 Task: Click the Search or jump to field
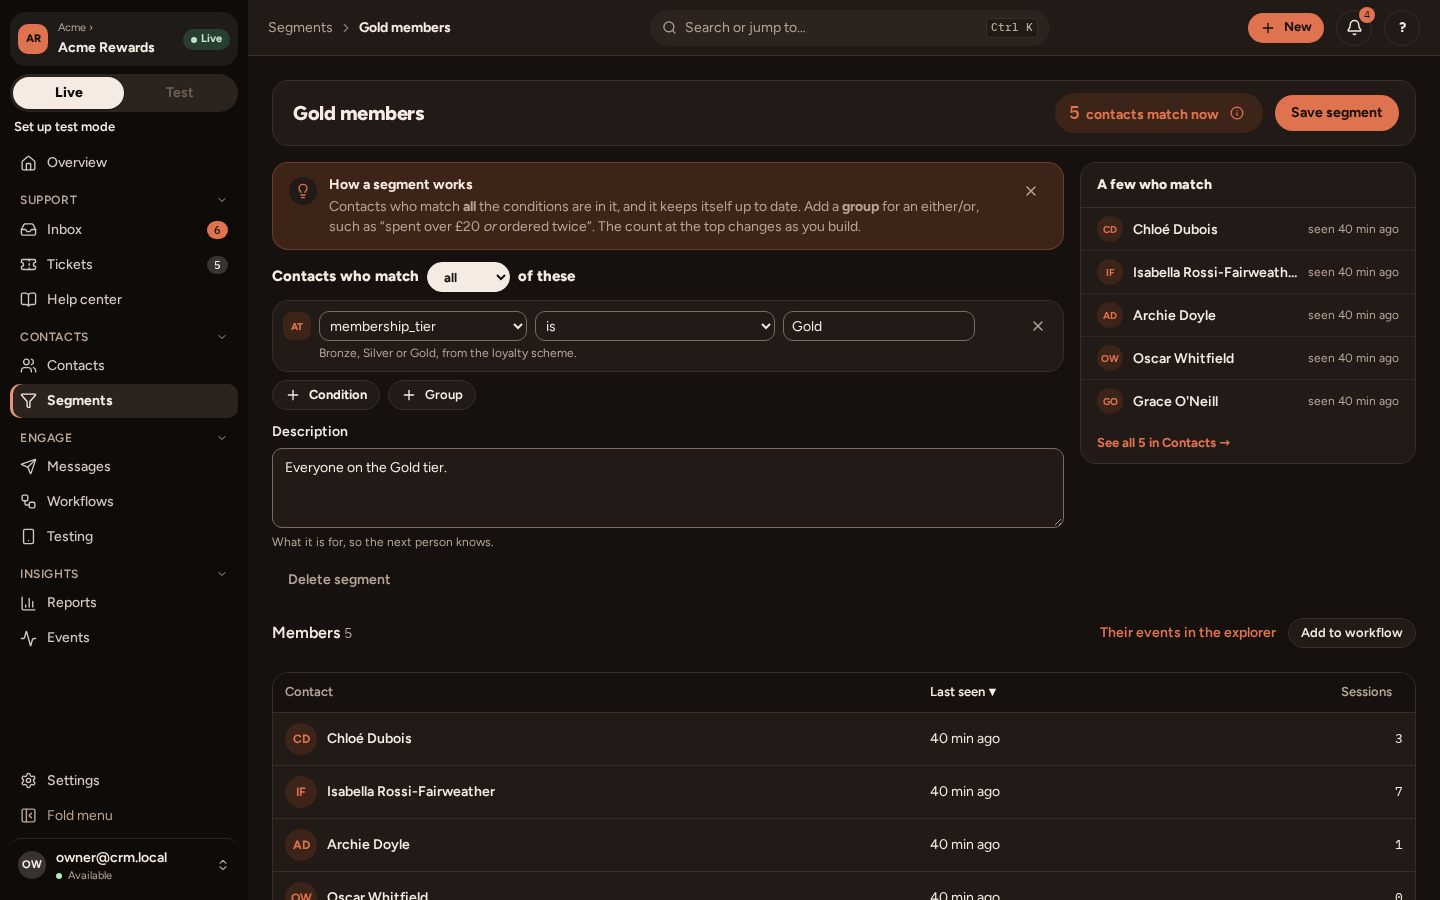pos(850,28)
